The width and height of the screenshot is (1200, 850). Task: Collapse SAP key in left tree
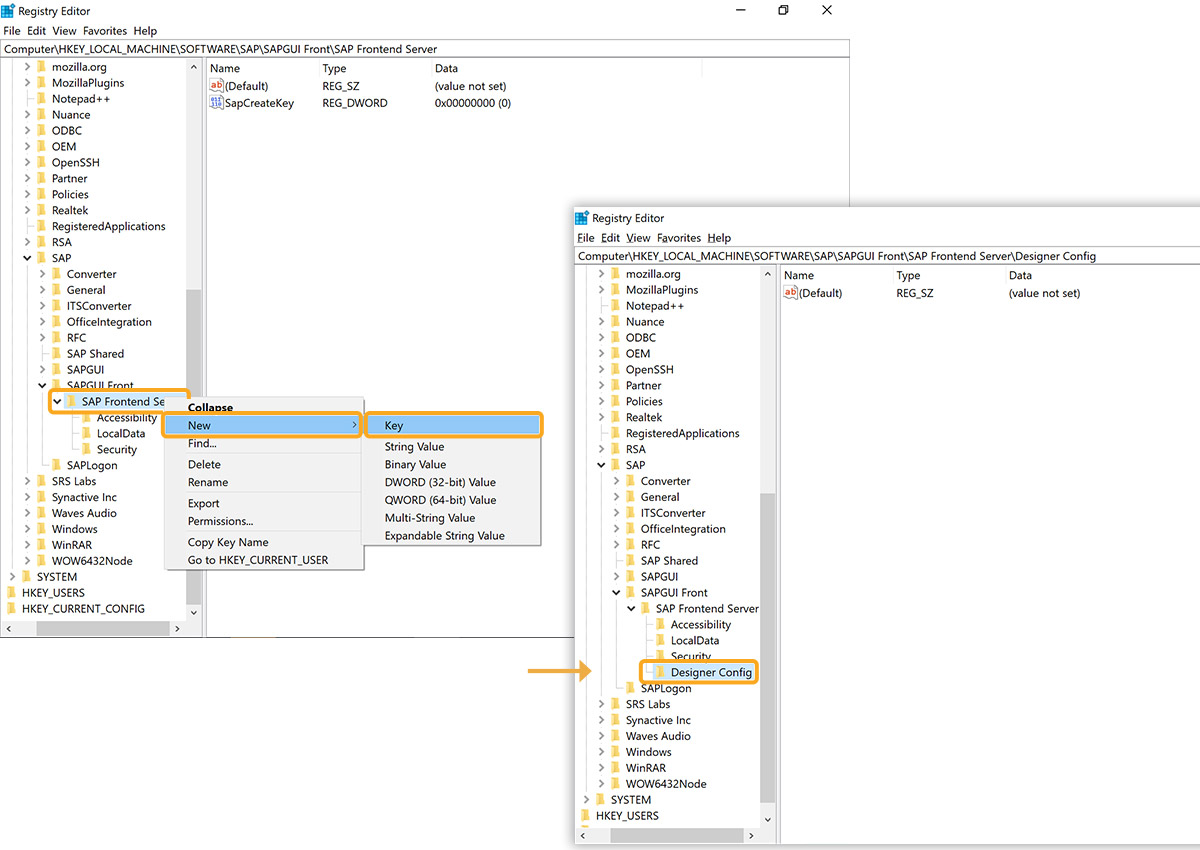pos(28,258)
